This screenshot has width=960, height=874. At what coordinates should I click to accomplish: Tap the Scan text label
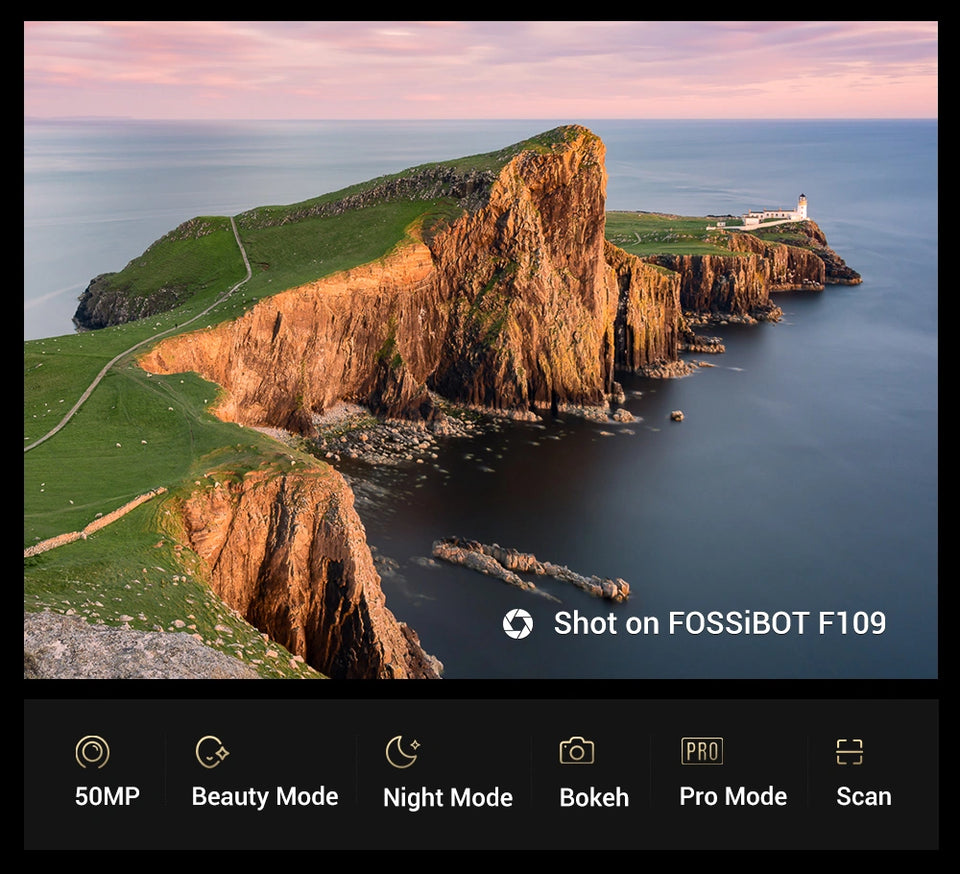coord(863,797)
